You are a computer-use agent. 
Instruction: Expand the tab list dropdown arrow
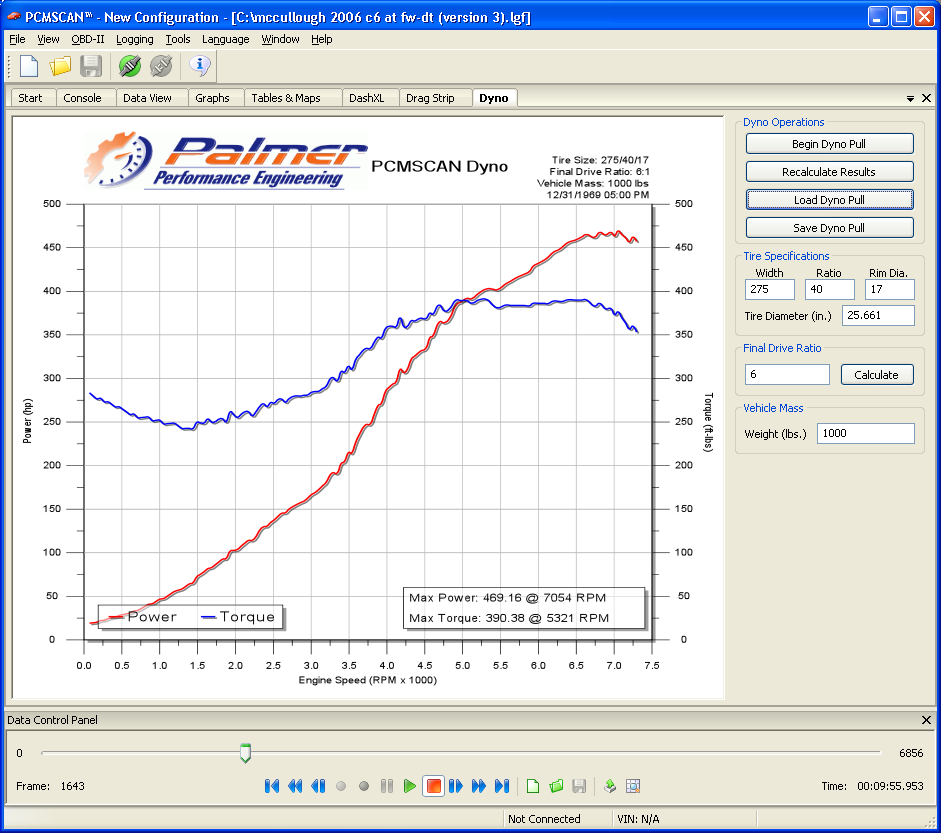[910, 98]
